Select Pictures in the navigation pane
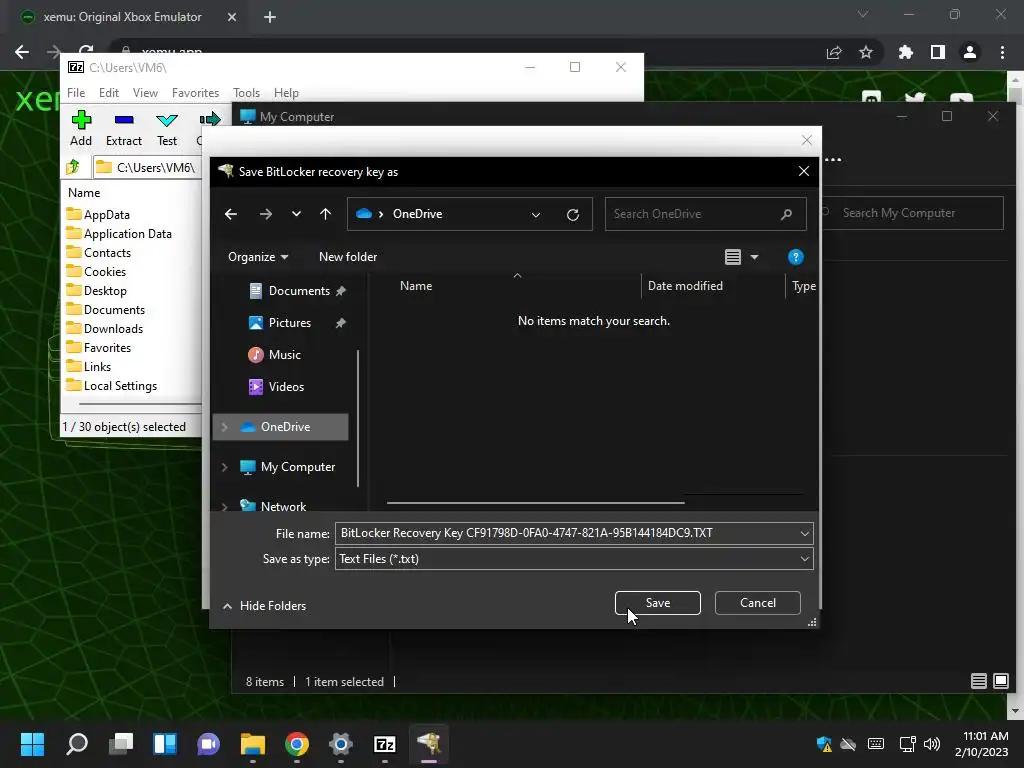 click(290, 323)
